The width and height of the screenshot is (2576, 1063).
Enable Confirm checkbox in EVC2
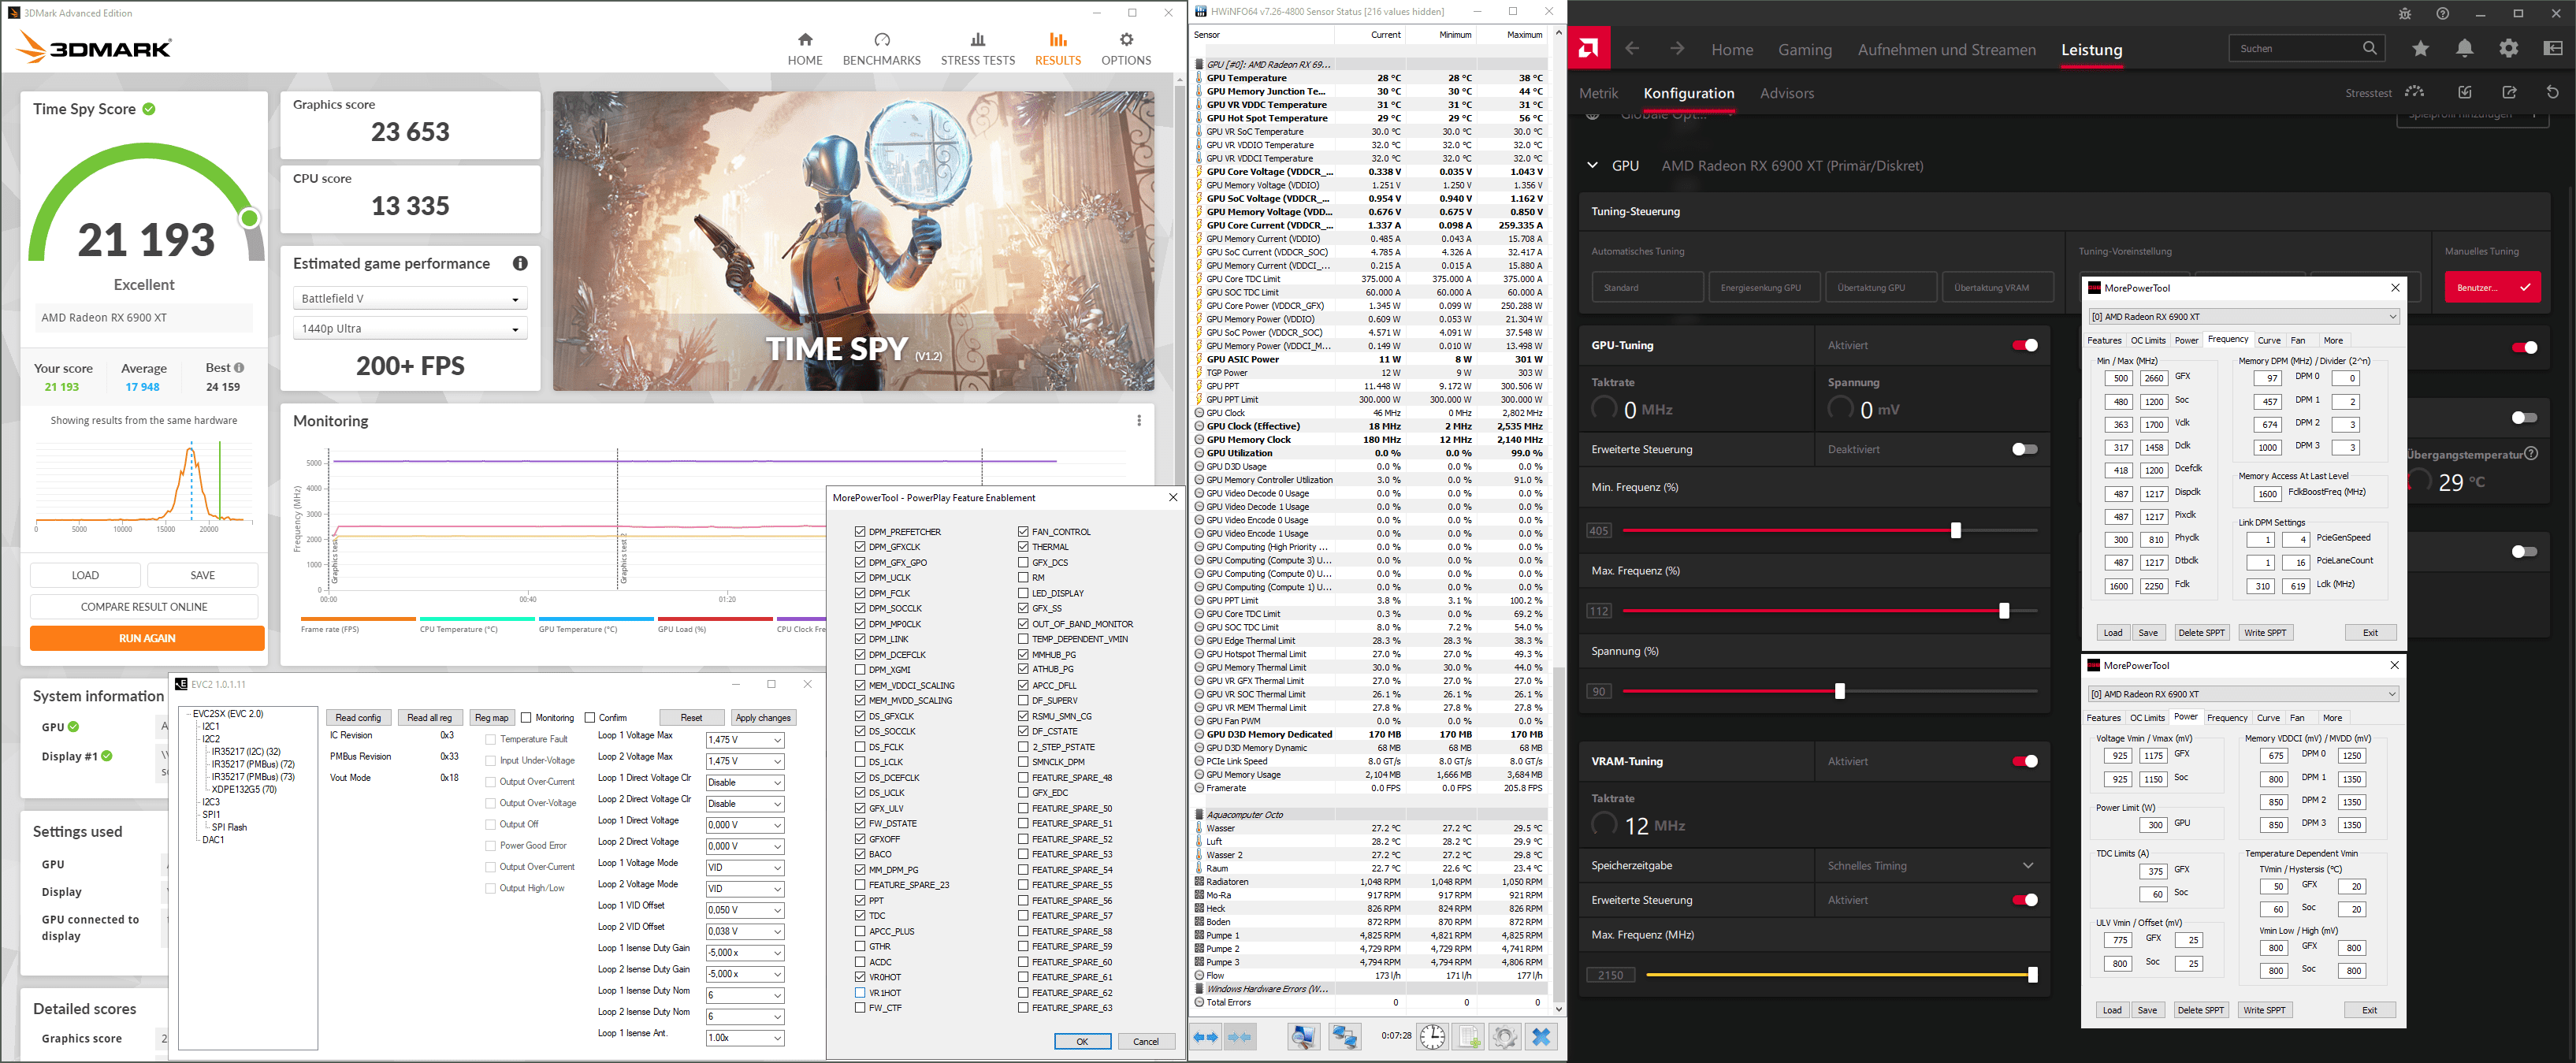pyautogui.click(x=590, y=718)
